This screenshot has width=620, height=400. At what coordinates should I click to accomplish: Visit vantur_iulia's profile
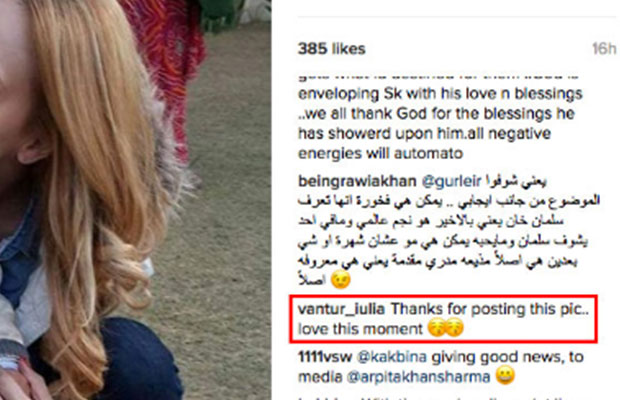pos(341,309)
